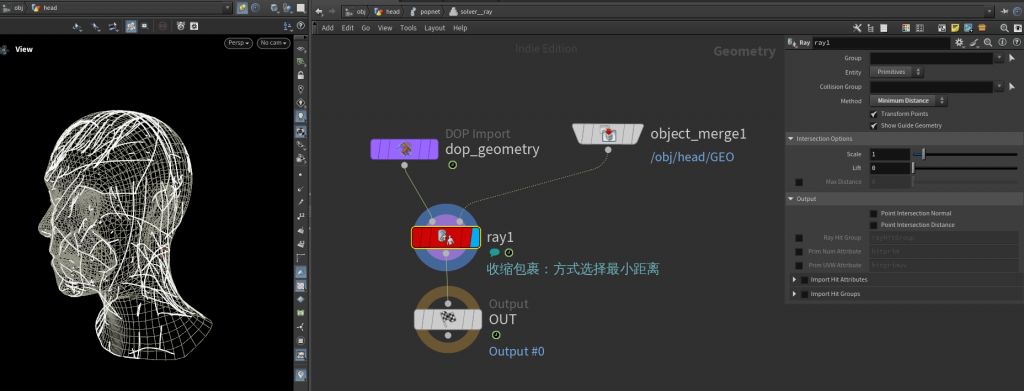Open the Help menu
The width and height of the screenshot is (1024, 391).
tap(460, 28)
